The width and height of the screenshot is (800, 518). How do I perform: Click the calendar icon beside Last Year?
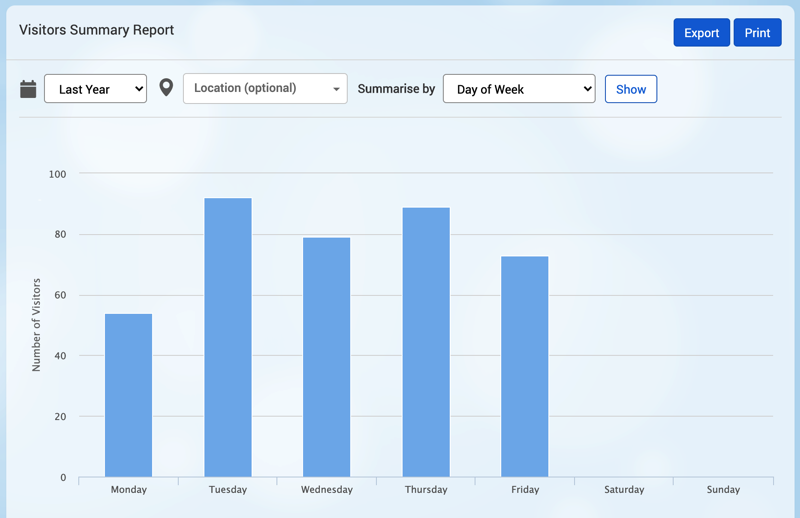click(x=28, y=89)
